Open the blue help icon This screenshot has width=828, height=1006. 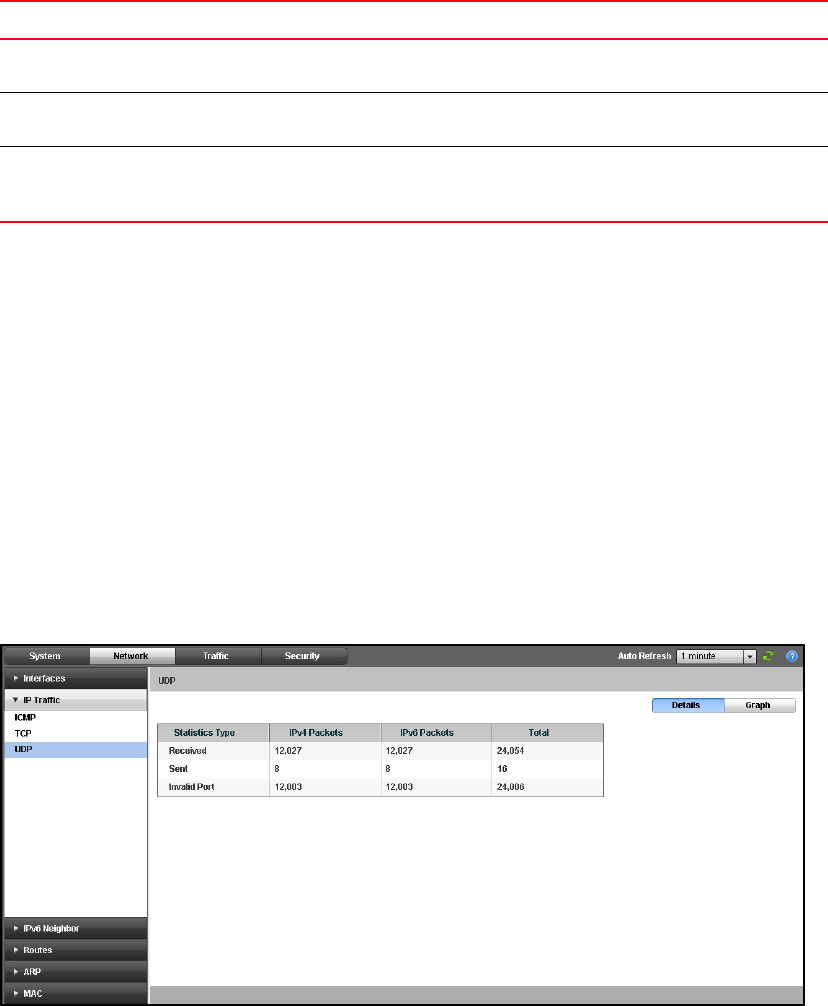(x=792, y=656)
